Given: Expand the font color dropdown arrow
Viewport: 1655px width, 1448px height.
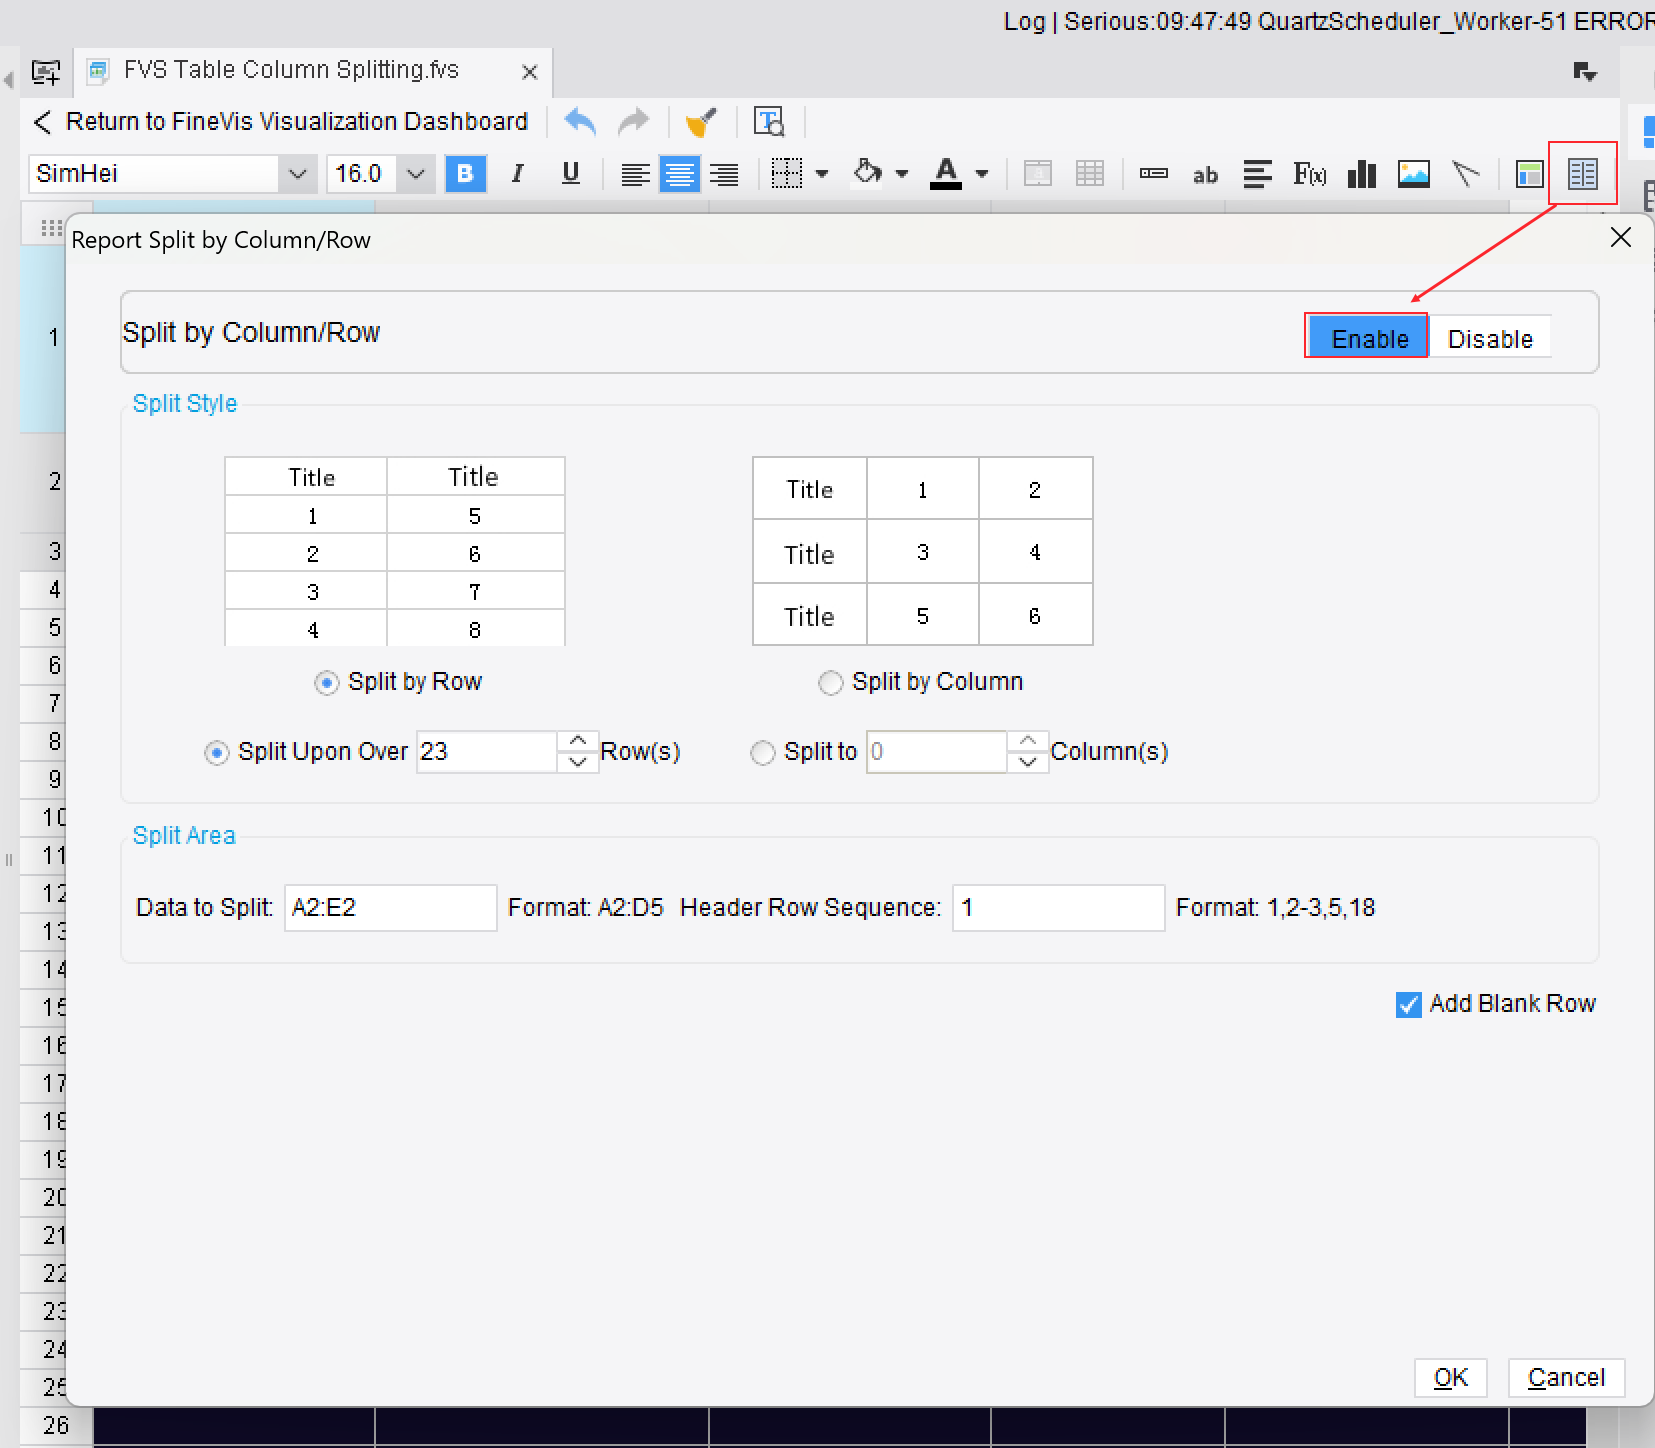Looking at the screenshot, I should point(981,174).
